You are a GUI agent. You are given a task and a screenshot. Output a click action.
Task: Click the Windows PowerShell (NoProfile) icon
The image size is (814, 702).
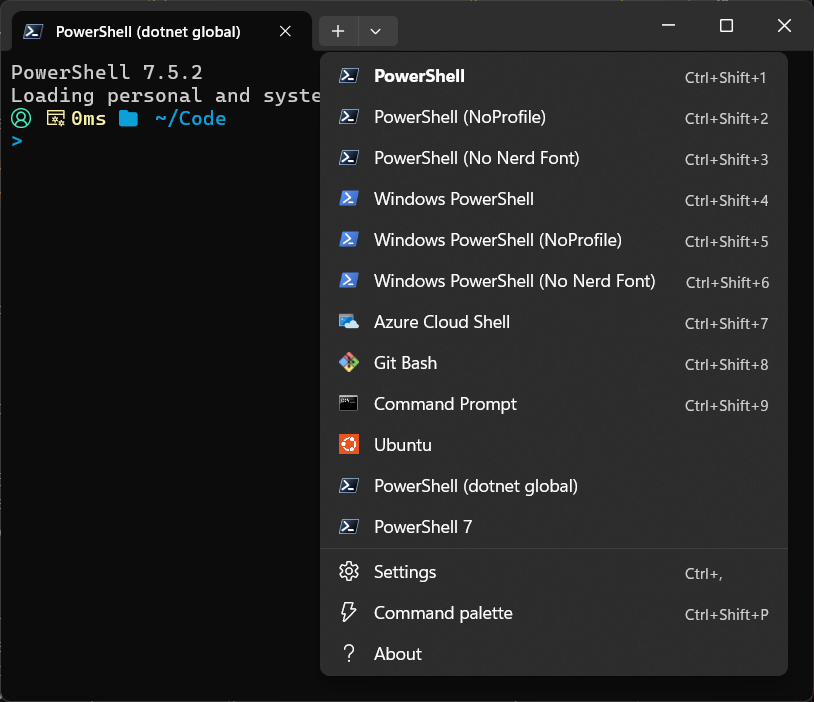(x=348, y=240)
